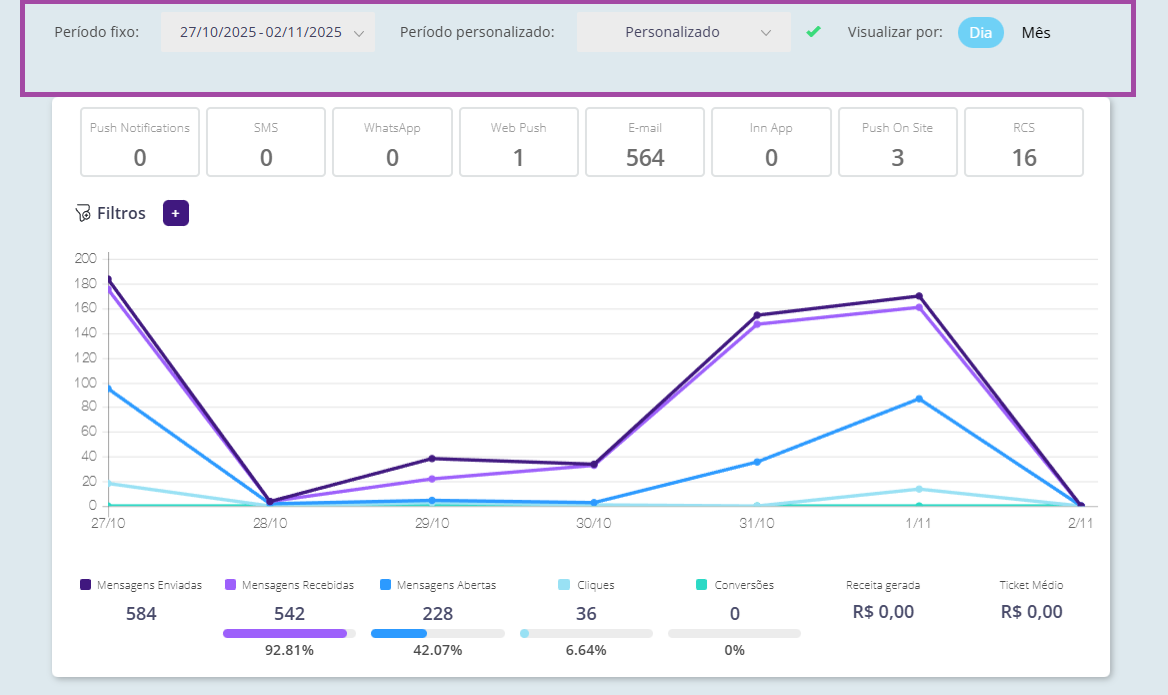Image resolution: width=1168 pixels, height=695 pixels.
Task: Select the Push On Site card
Action: (x=897, y=142)
